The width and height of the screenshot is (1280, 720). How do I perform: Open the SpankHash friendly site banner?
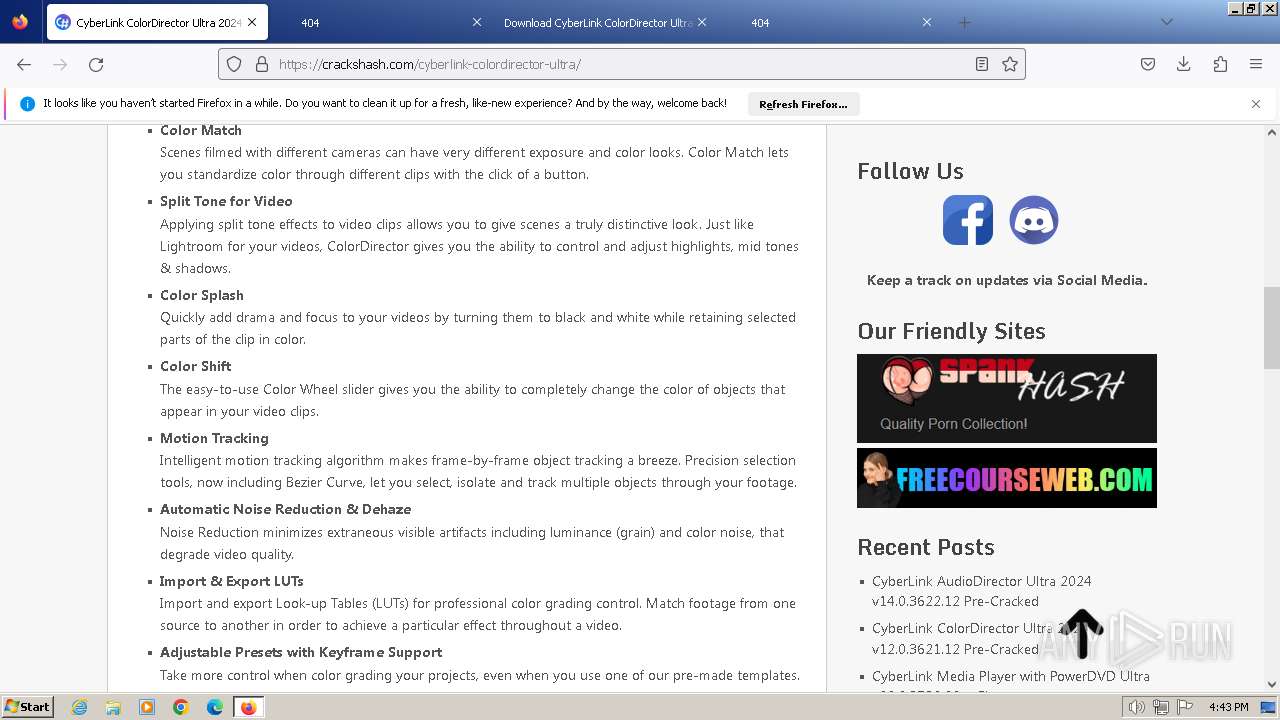1007,398
